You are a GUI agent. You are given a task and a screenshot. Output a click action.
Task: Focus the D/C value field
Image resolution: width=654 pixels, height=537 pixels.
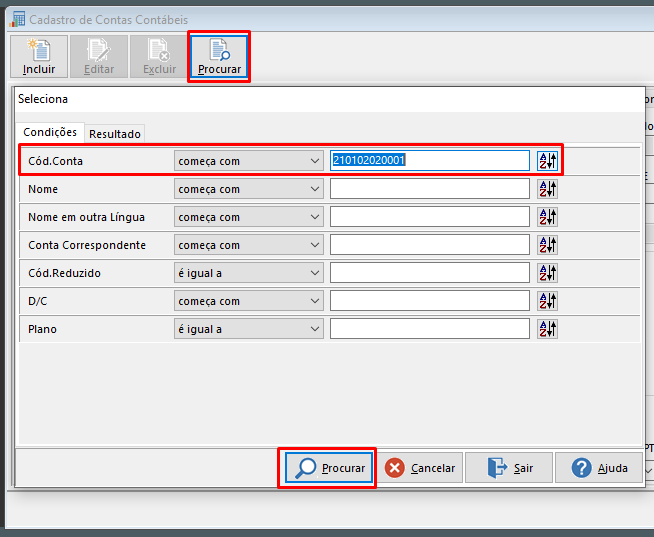[430, 301]
